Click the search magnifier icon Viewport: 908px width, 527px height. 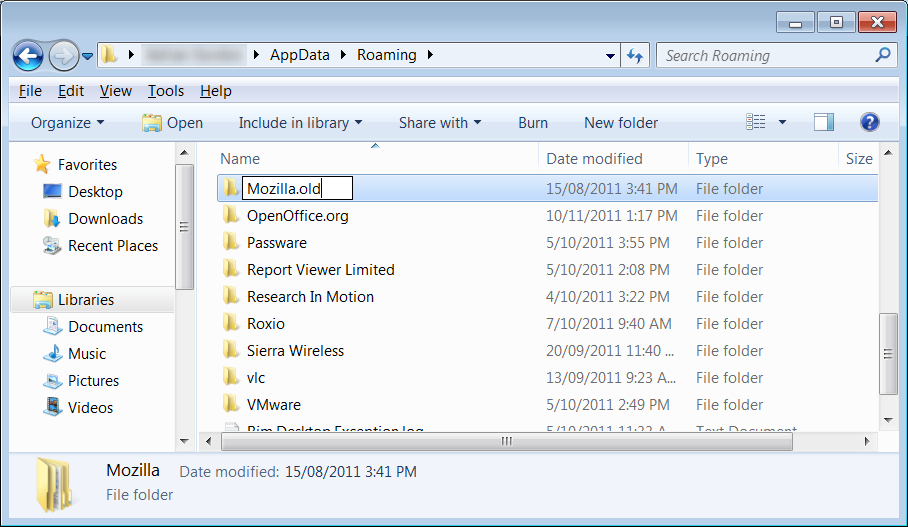click(883, 55)
